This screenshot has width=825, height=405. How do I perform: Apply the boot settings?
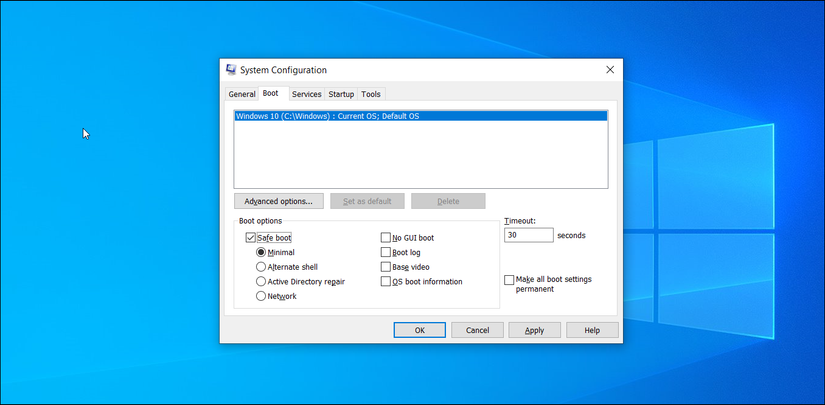tap(535, 330)
